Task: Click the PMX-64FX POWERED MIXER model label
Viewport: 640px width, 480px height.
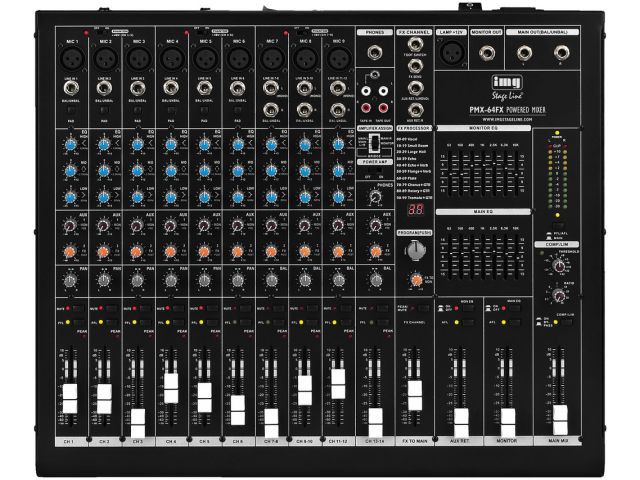Action: point(507,110)
